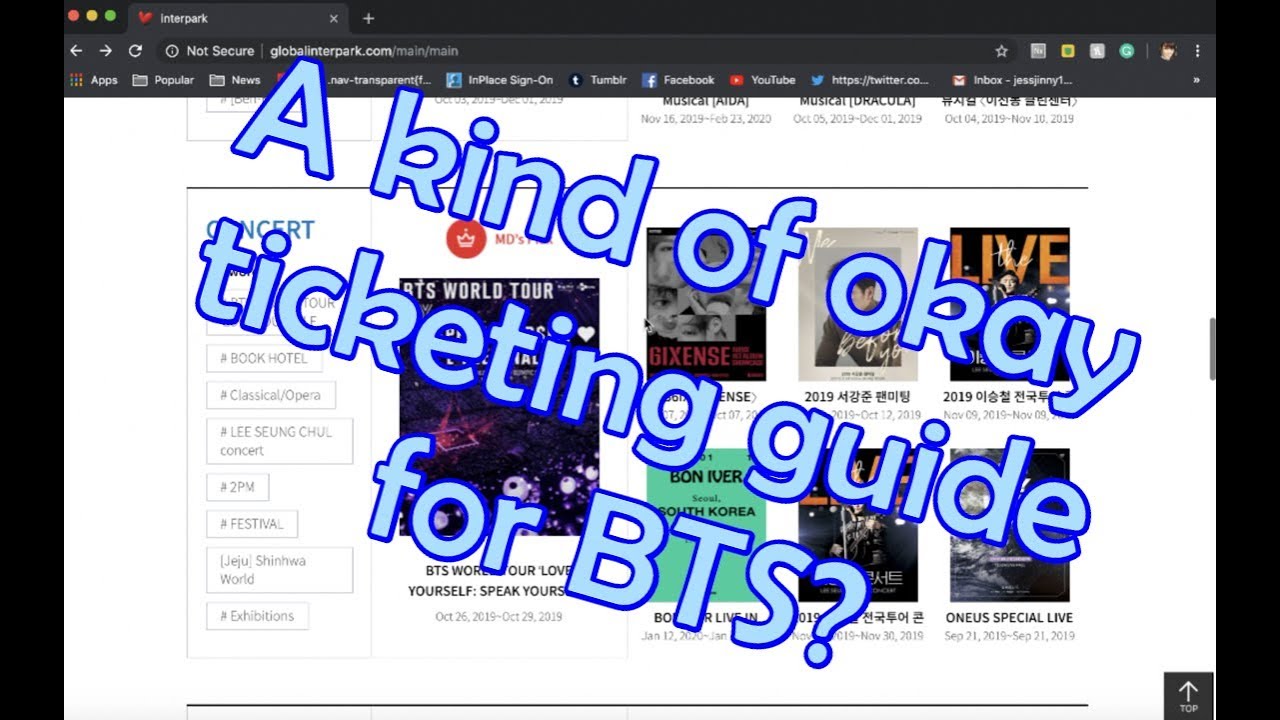Open the Popular bookmarks folder
Image resolution: width=1280 pixels, height=720 pixels.
coord(163,80)
